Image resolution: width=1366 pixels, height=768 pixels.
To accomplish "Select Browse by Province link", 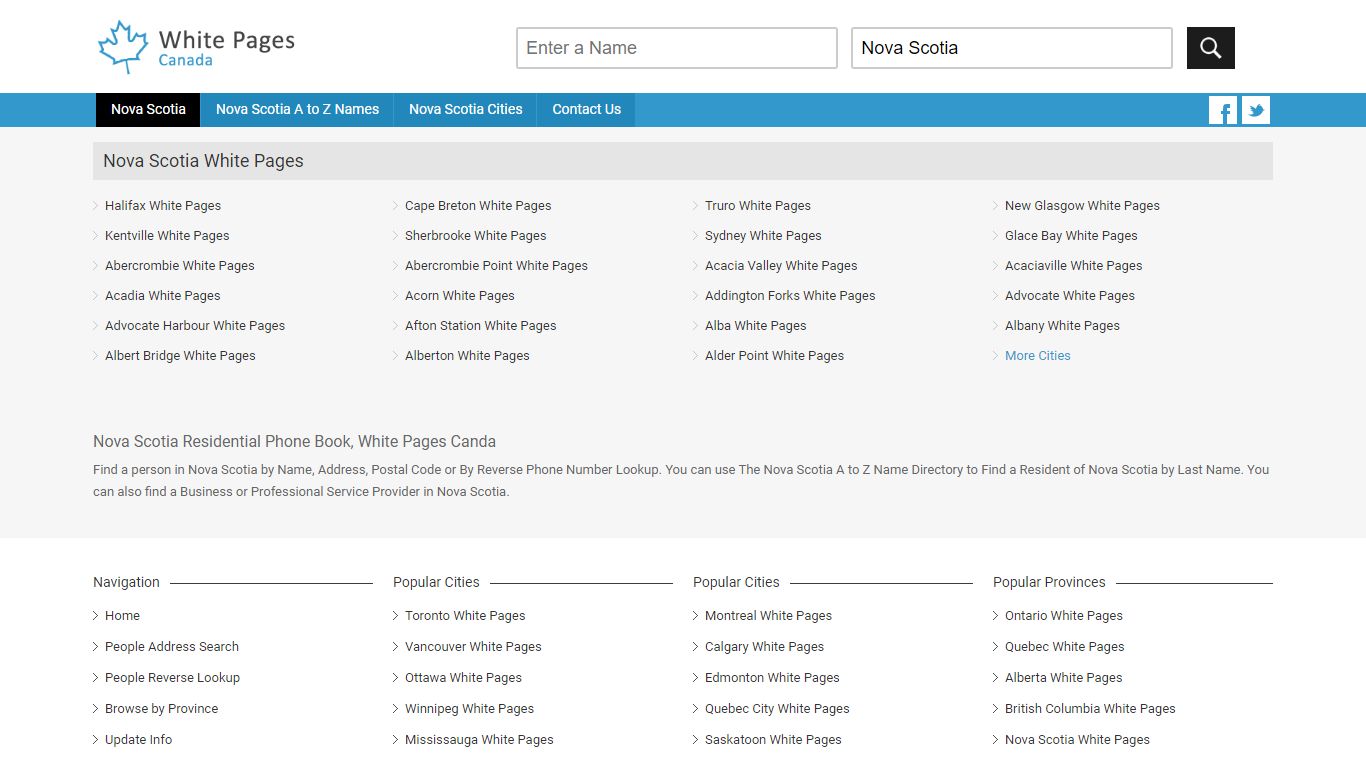I will tap(161, 709).
